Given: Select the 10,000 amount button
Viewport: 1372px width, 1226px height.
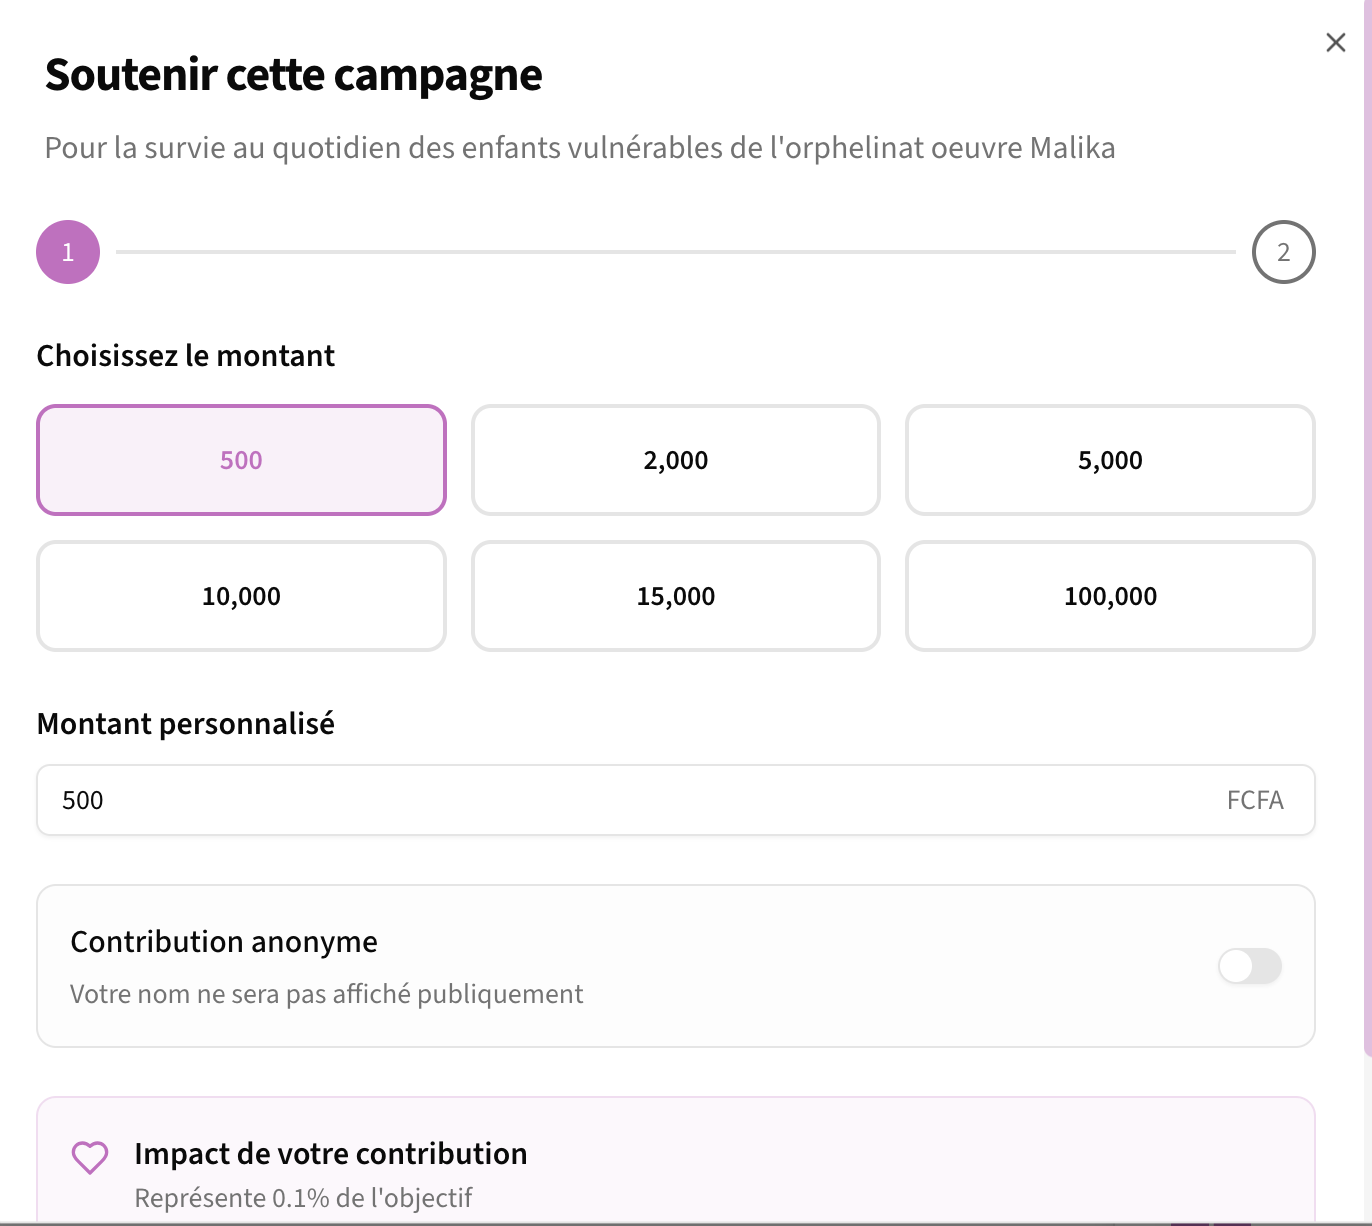Looking at the screenshot, I should pyautogui.click(x=241, y=596).
